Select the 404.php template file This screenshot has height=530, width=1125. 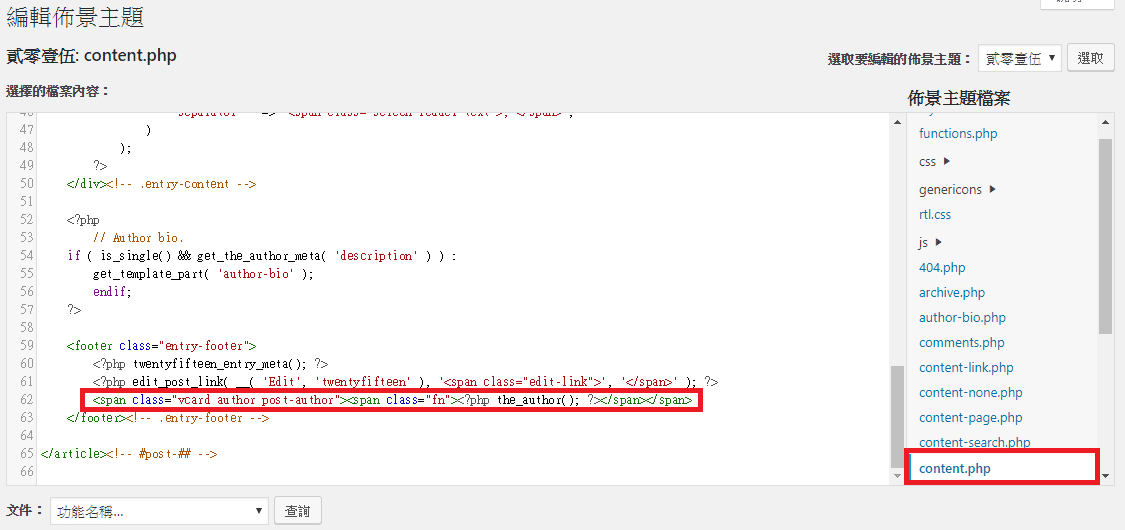942,268
